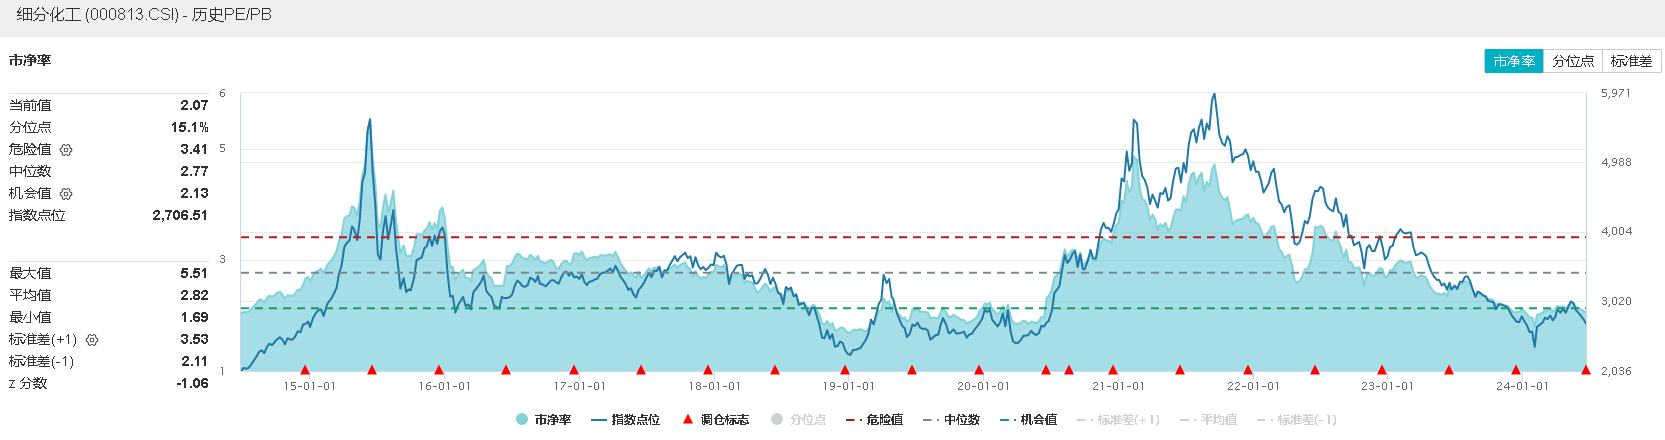Switch to the 分位点 tab
Image resolution: width=1665 pixels, height=440 pixels.
tap(1573, 61)
